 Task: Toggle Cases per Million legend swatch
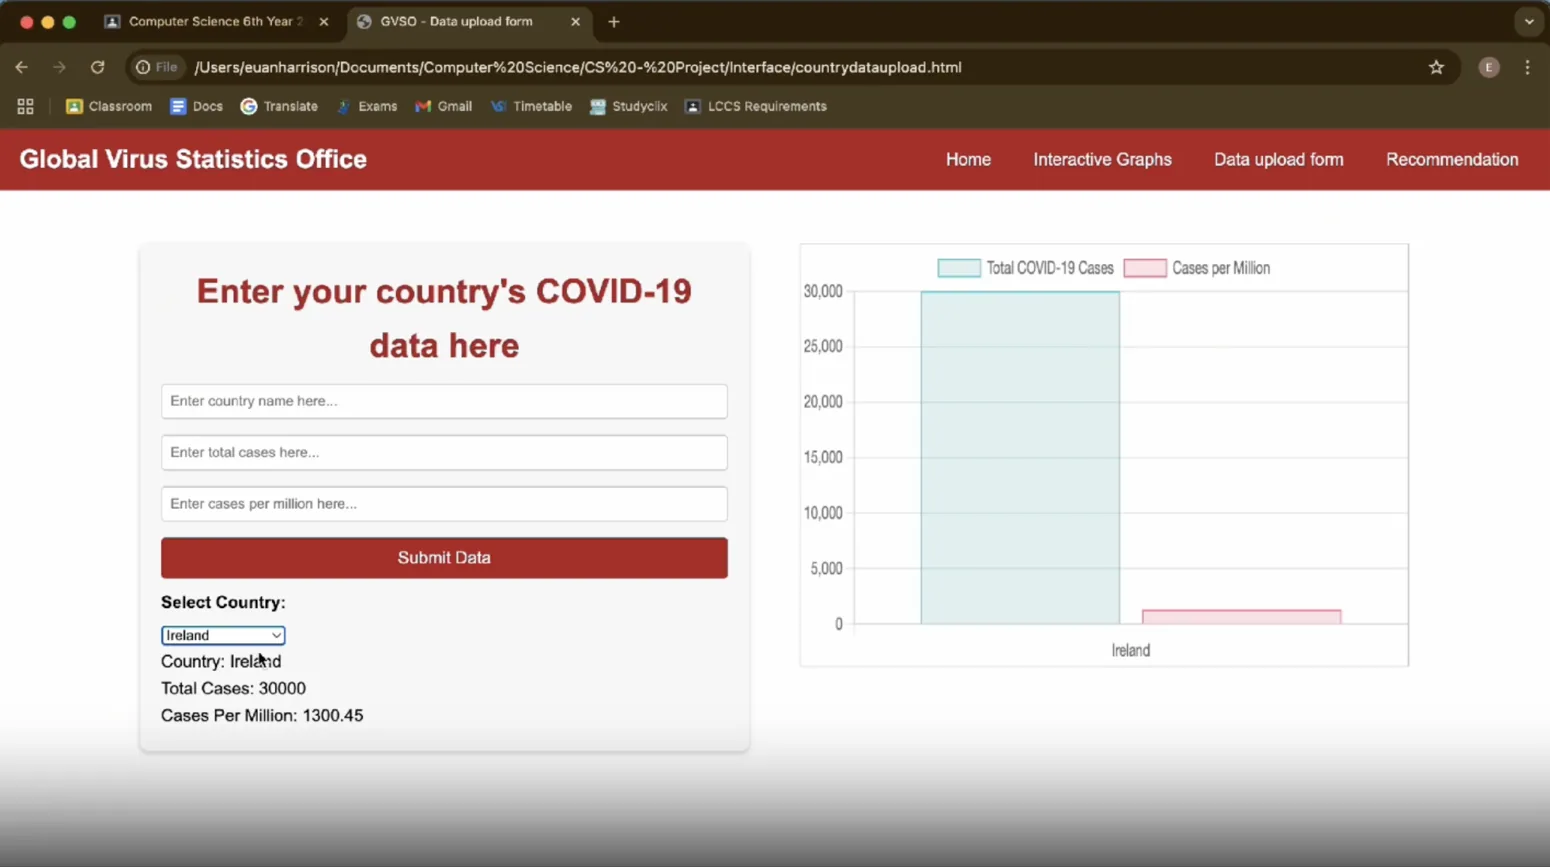coord(1145,268)
